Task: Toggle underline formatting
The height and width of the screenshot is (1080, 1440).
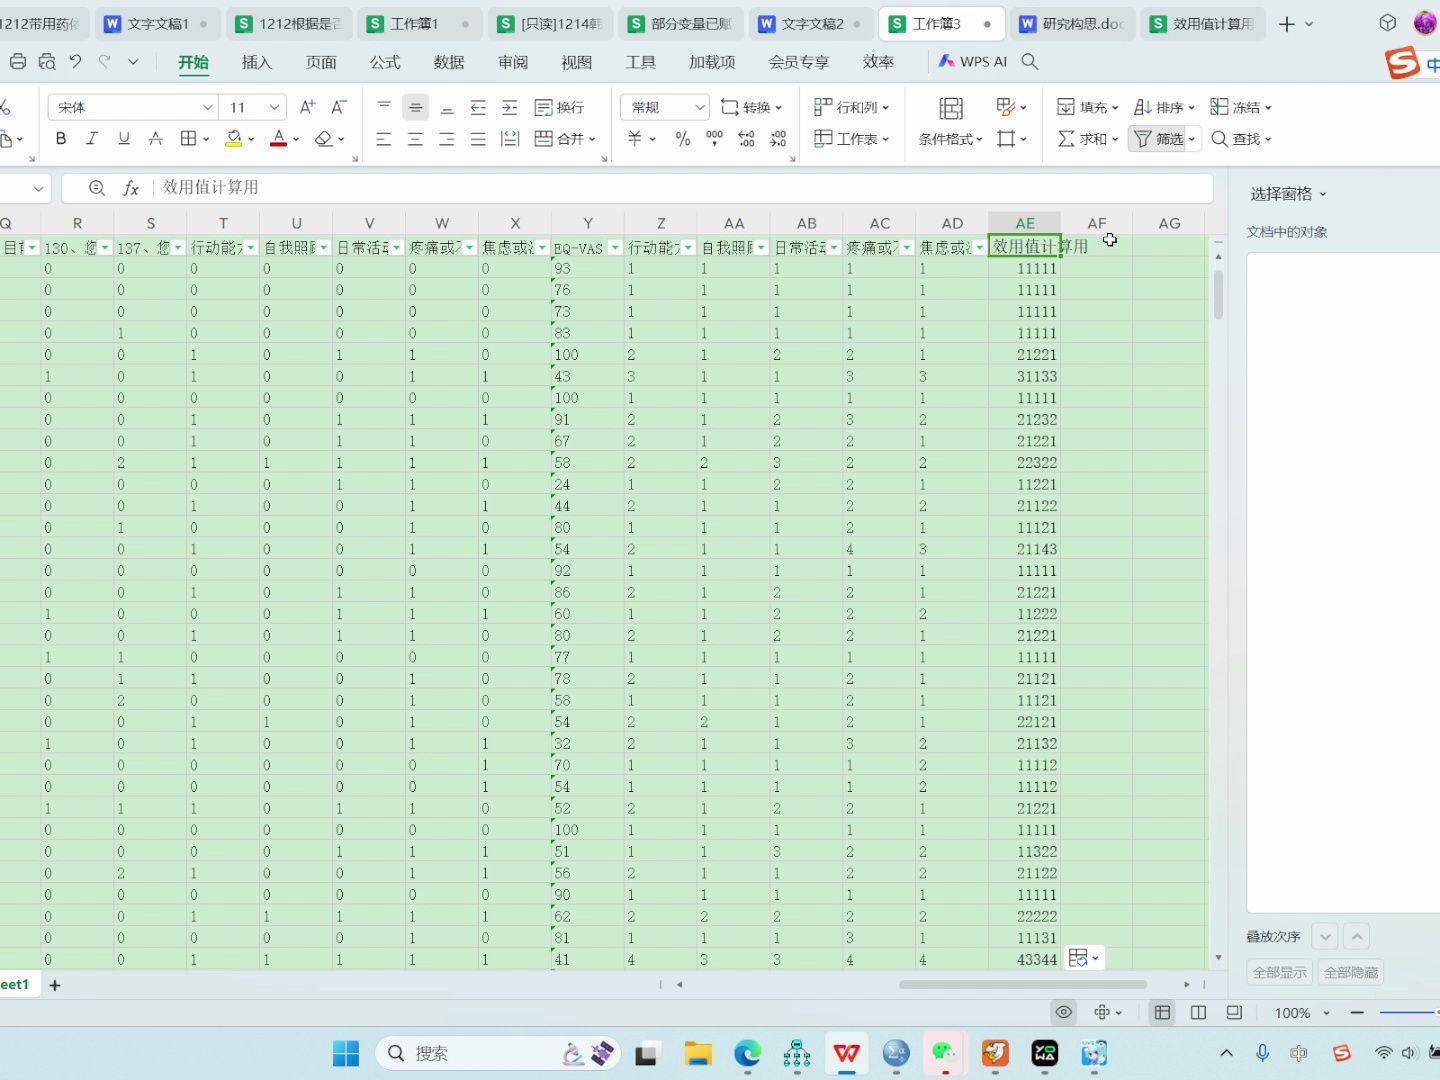Action: pos(123,138)
